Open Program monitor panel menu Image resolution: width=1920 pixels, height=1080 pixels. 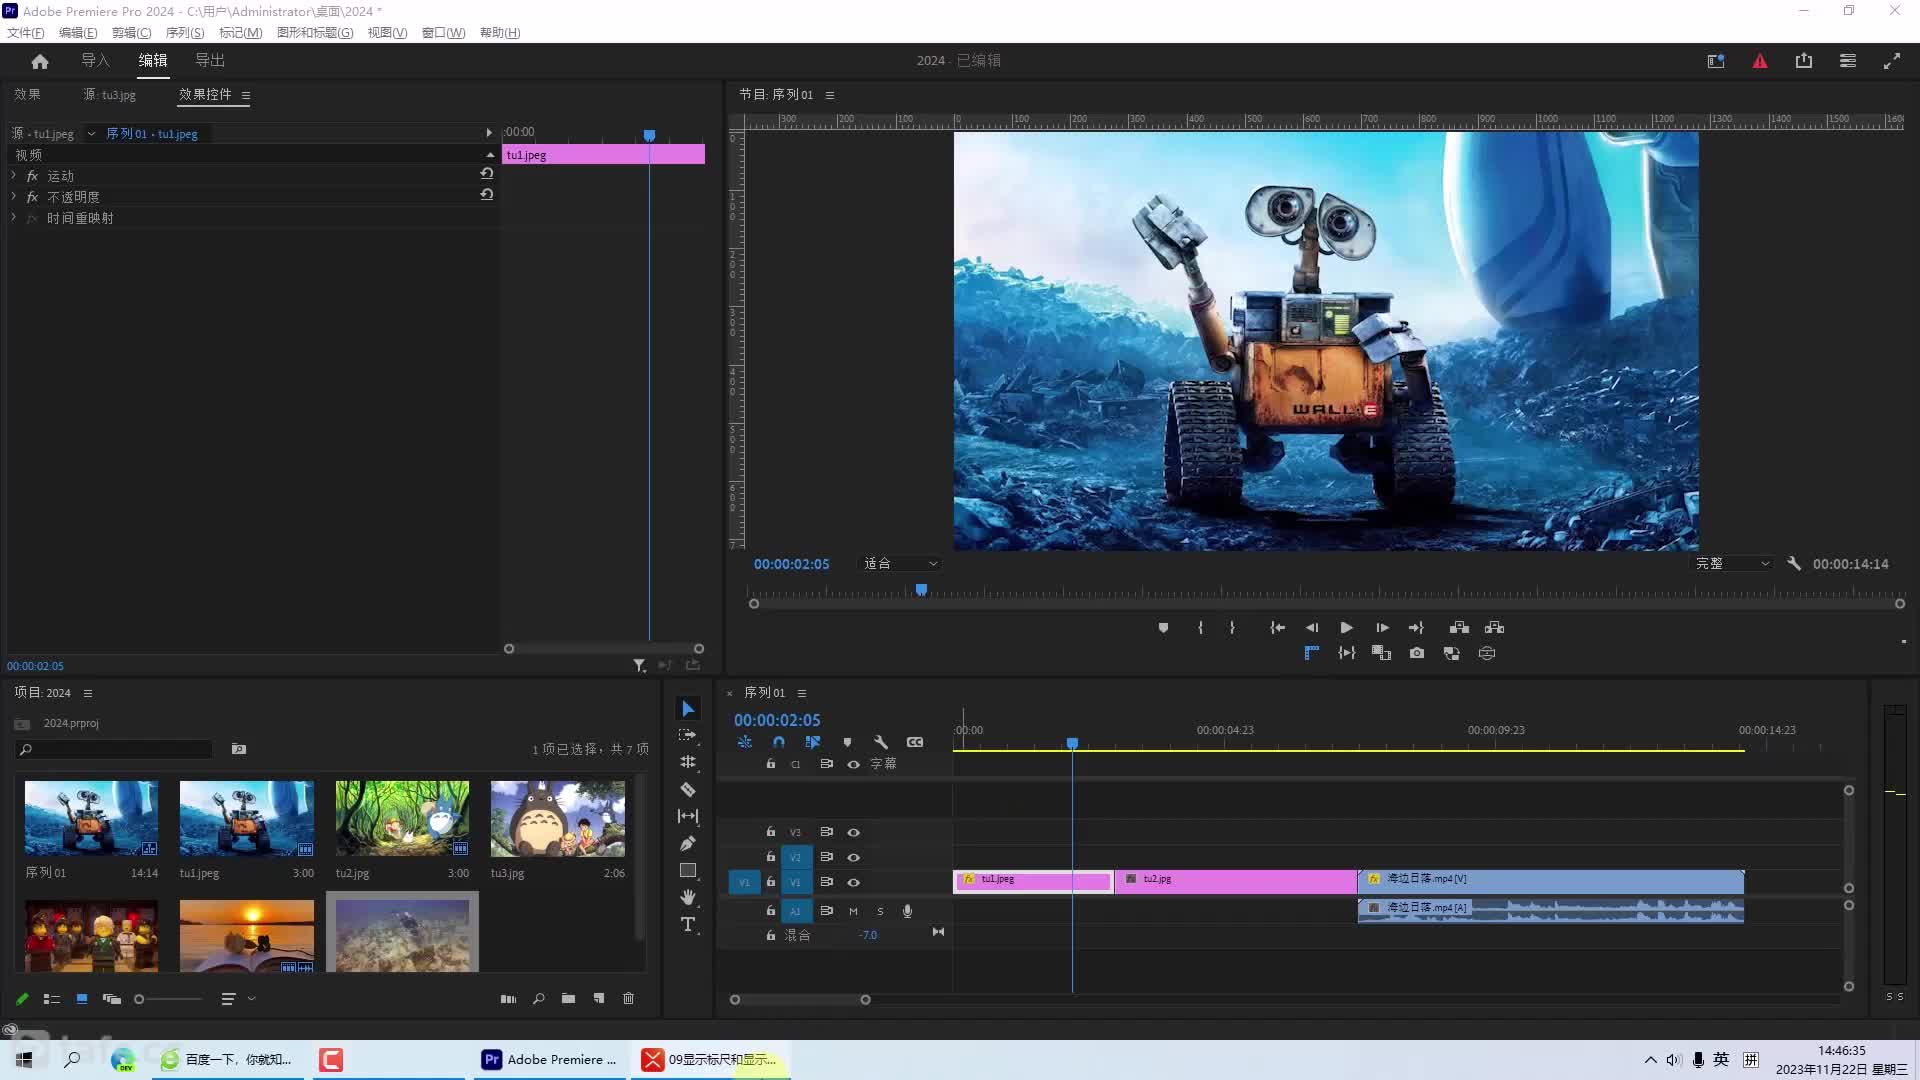(830, 95)
